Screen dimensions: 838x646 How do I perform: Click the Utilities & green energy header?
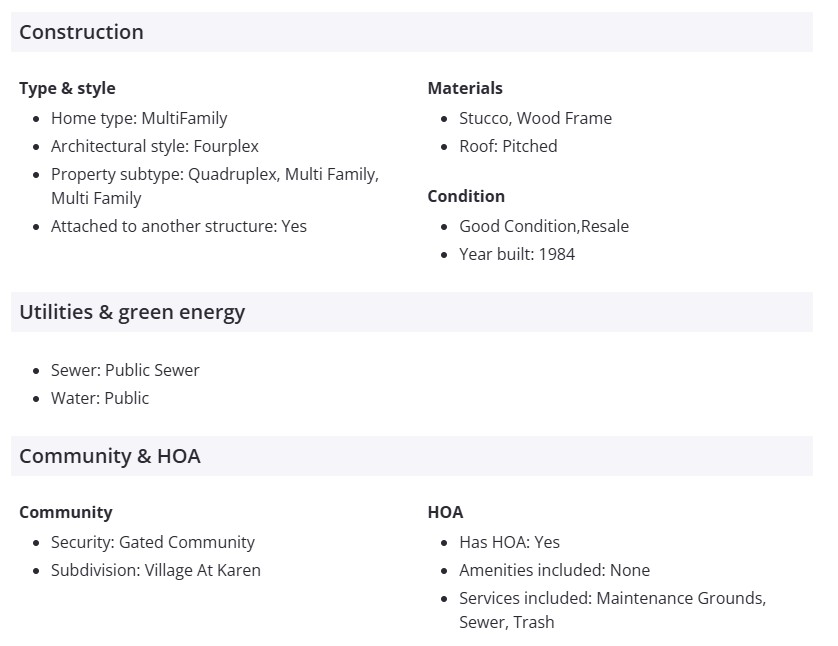(x=132, y=312)
